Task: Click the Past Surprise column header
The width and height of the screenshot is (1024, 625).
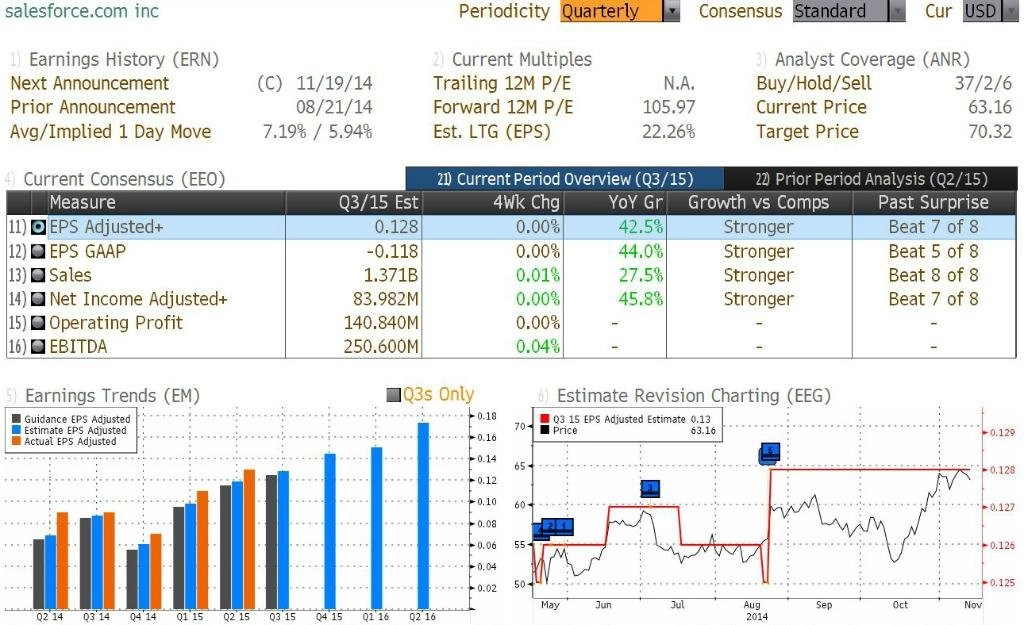Action: point(934,202)
